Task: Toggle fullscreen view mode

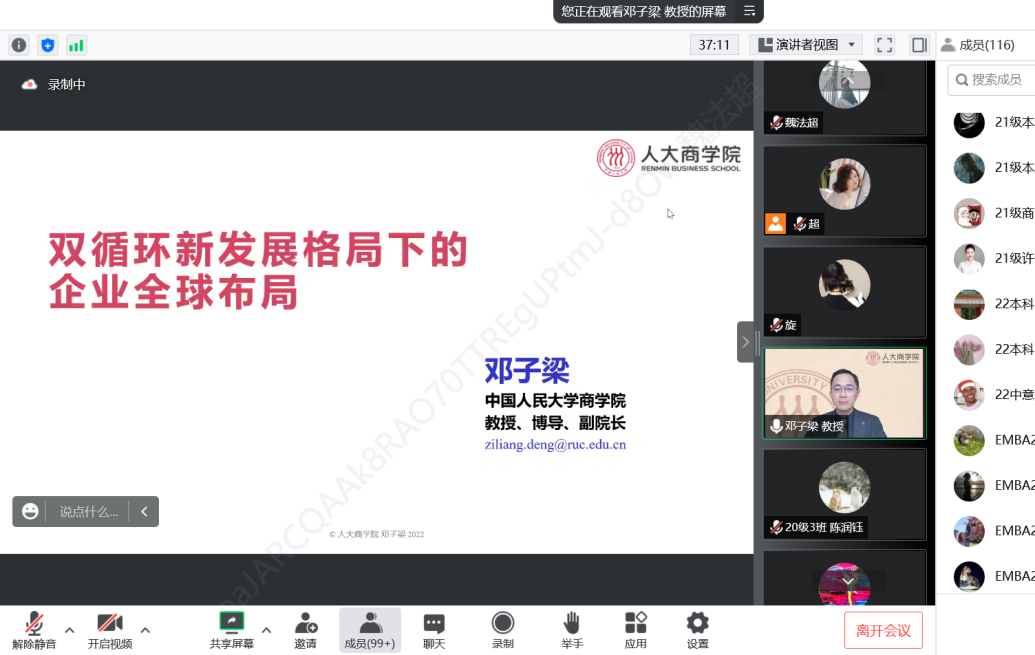Action: tap(883, 44)
